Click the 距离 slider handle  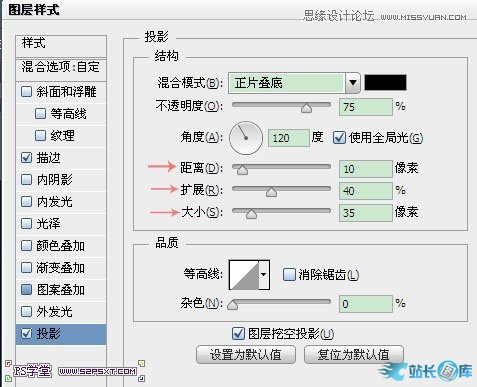click(242, 169)
